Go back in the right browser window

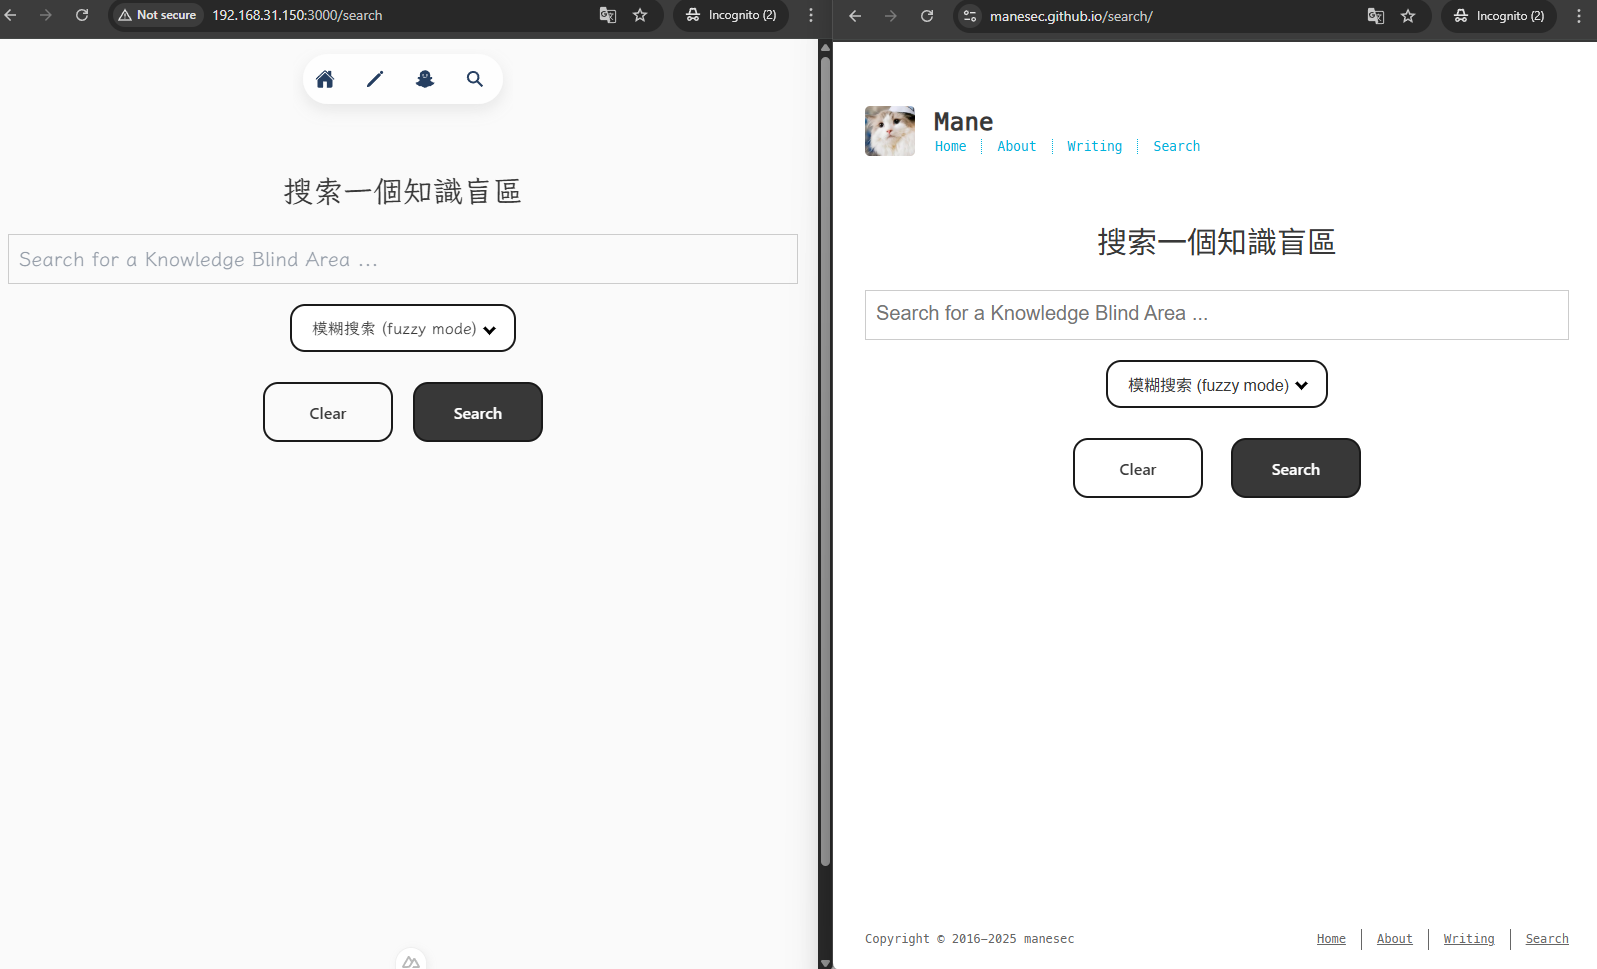855,16
